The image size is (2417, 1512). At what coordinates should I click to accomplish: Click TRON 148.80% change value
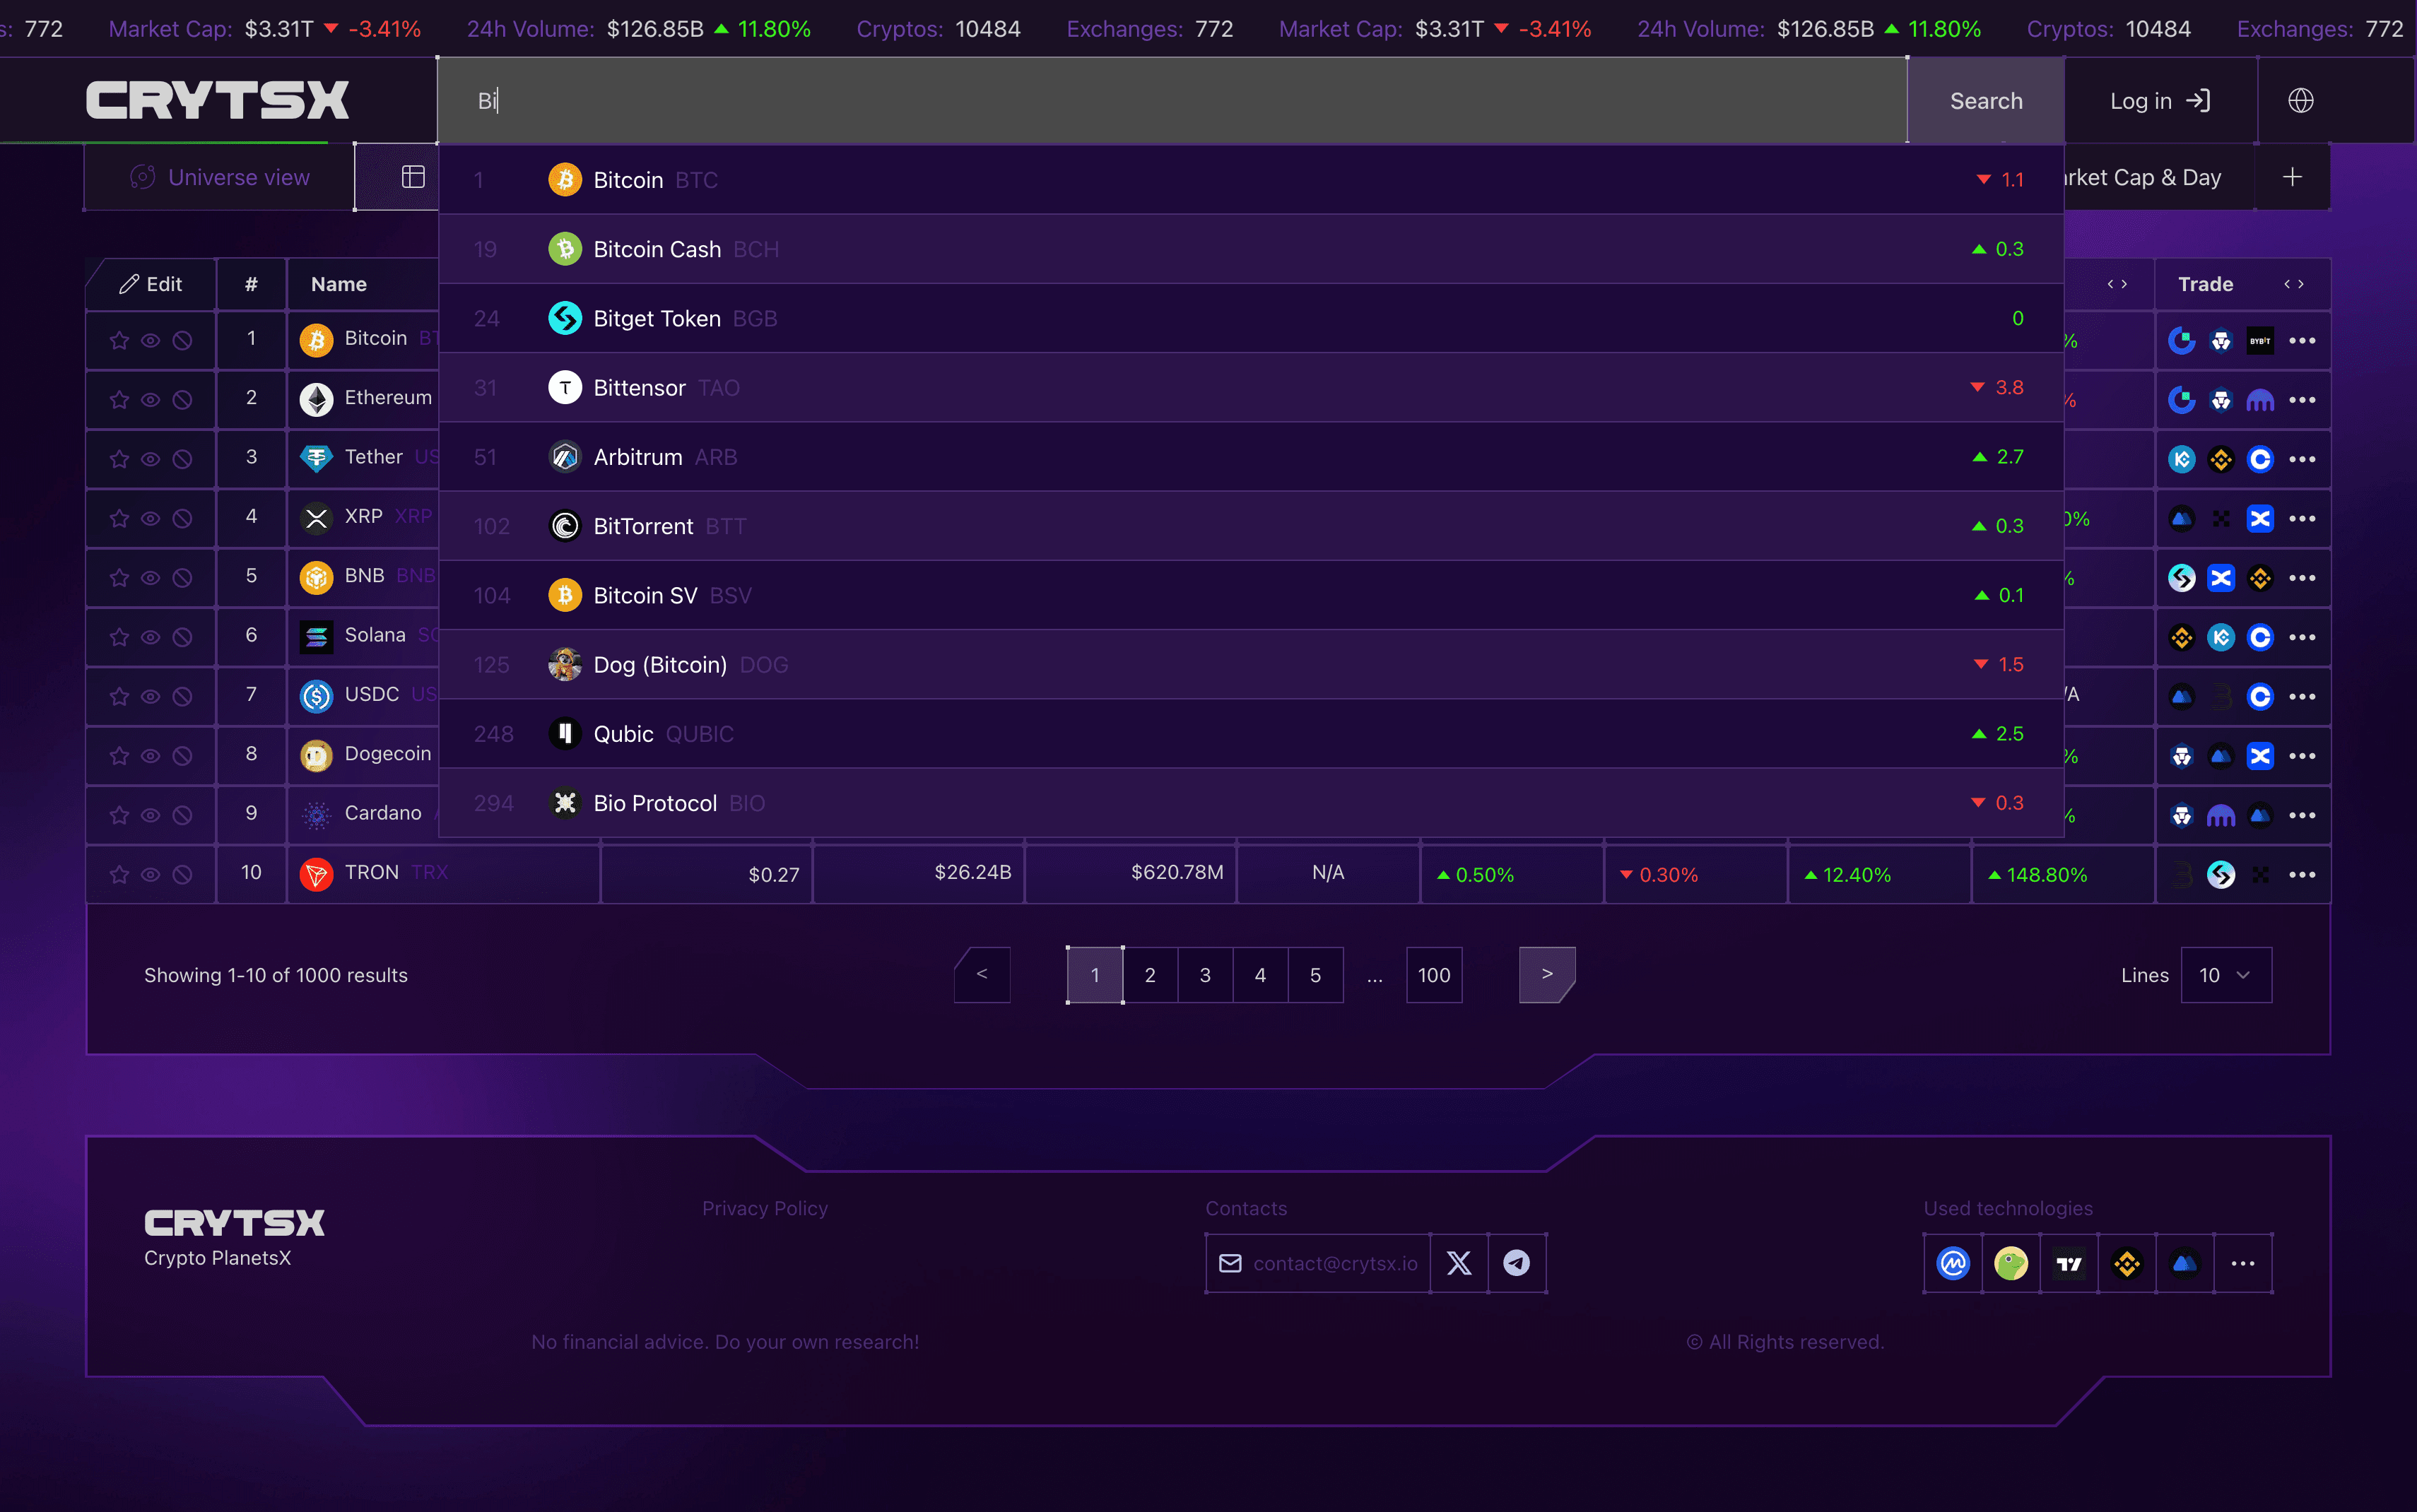pyautogui.click(x=2038, y=875)
